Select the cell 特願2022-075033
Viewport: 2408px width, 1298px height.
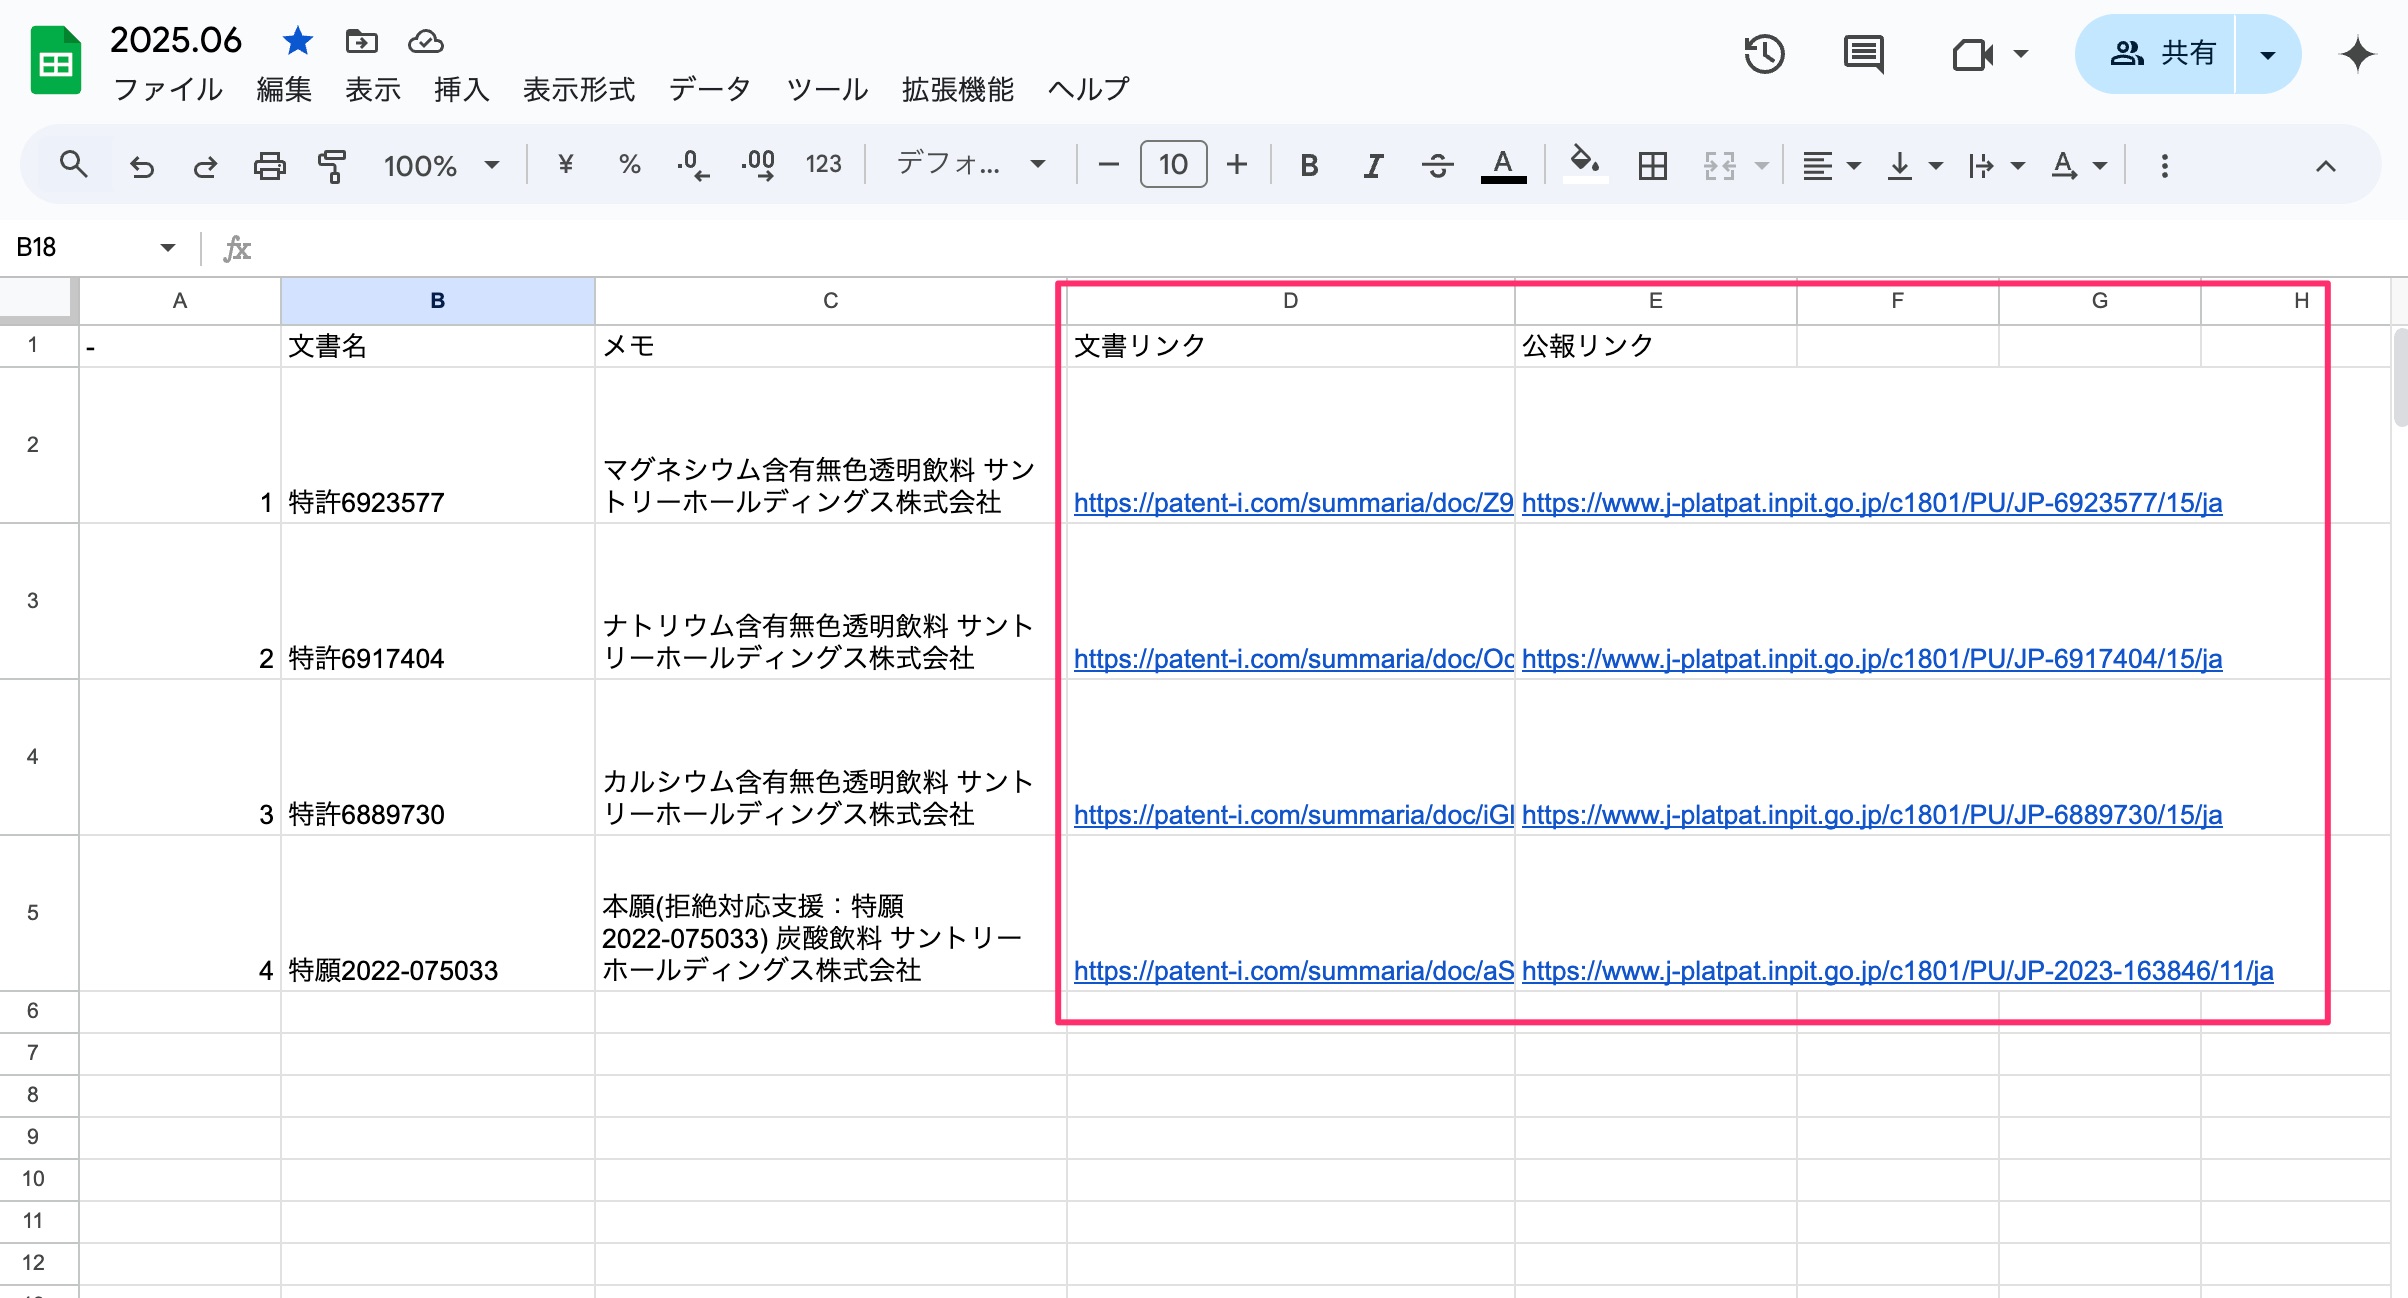tap(438, 913)
